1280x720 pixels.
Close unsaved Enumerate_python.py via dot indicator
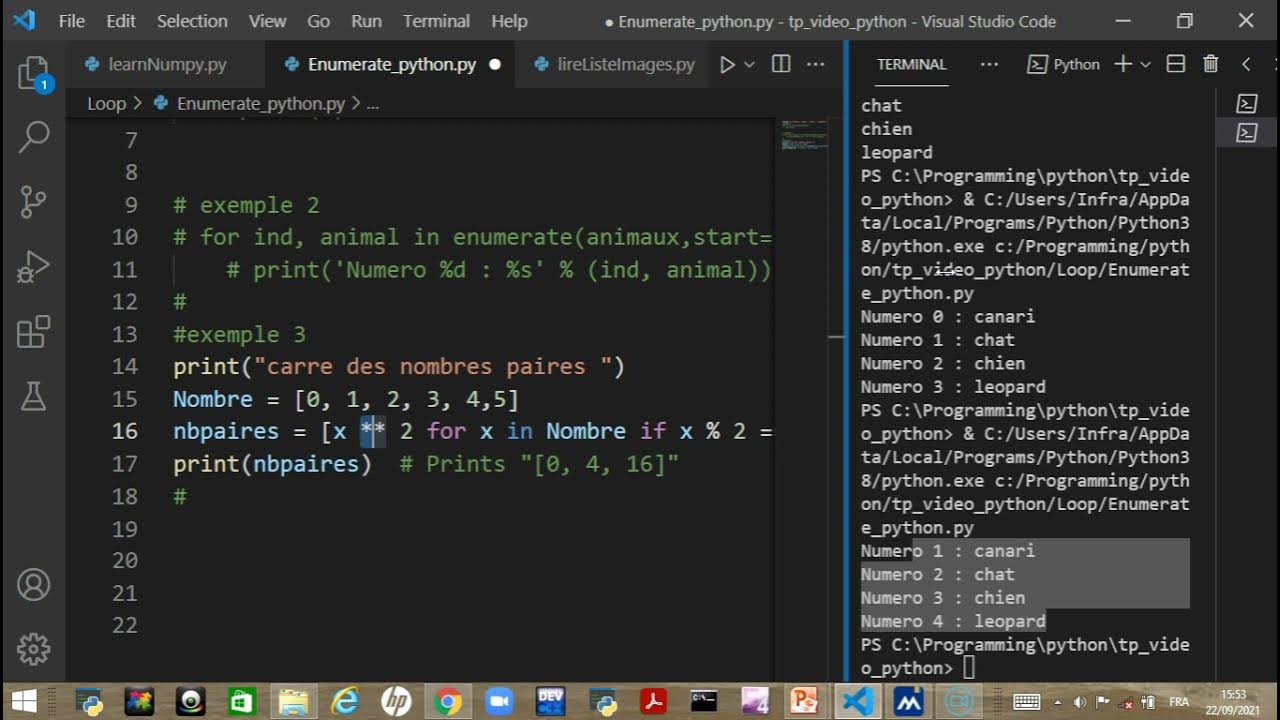pos(494,64)
